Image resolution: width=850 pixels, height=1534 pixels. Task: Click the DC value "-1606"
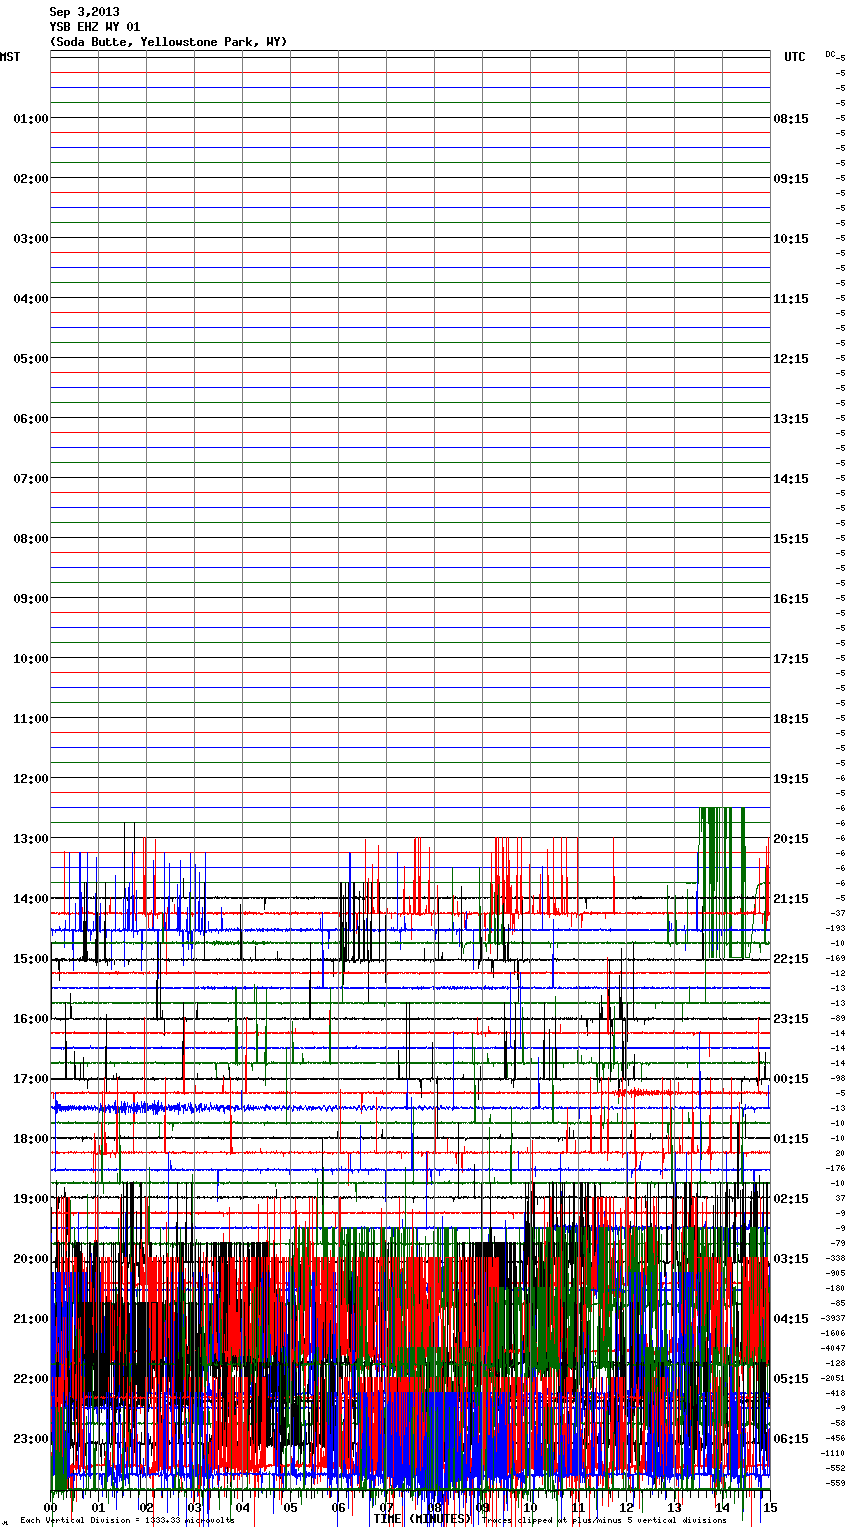pos(834,1333)
